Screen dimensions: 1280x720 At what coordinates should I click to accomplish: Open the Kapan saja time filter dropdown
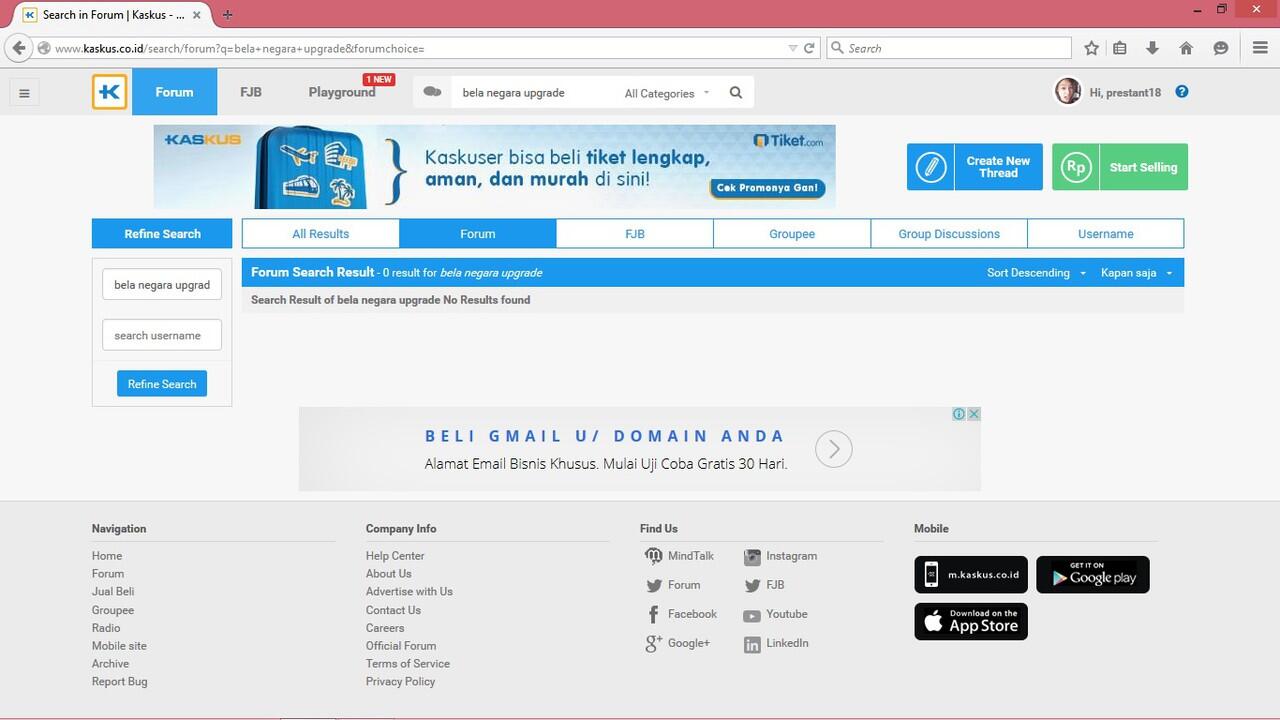click(1137, 273)
